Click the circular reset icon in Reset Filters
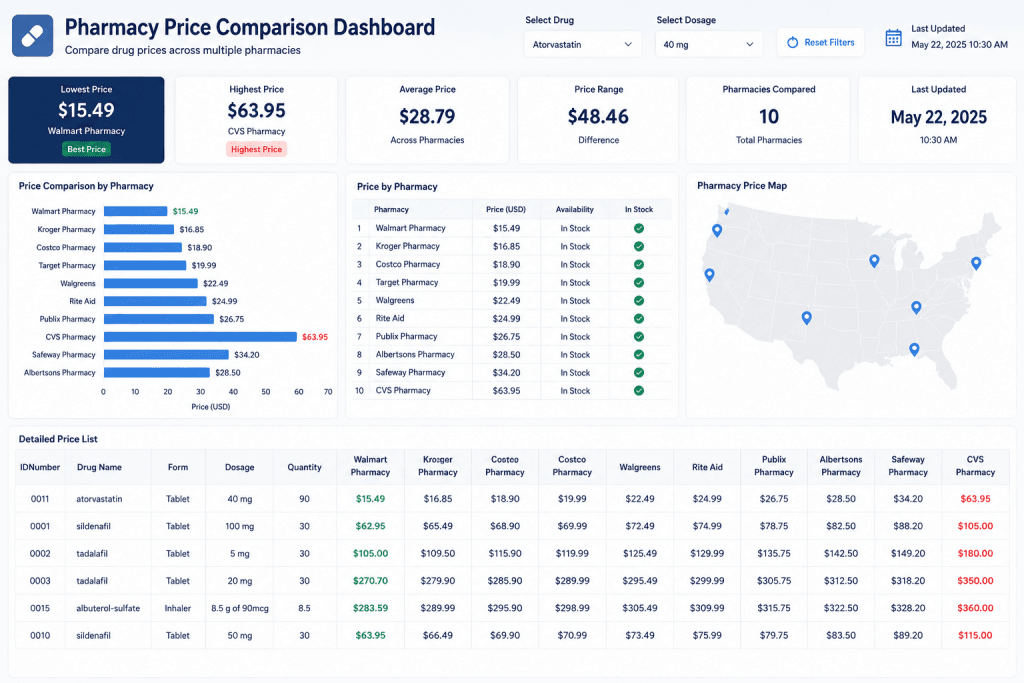 [x=792, y=42]
